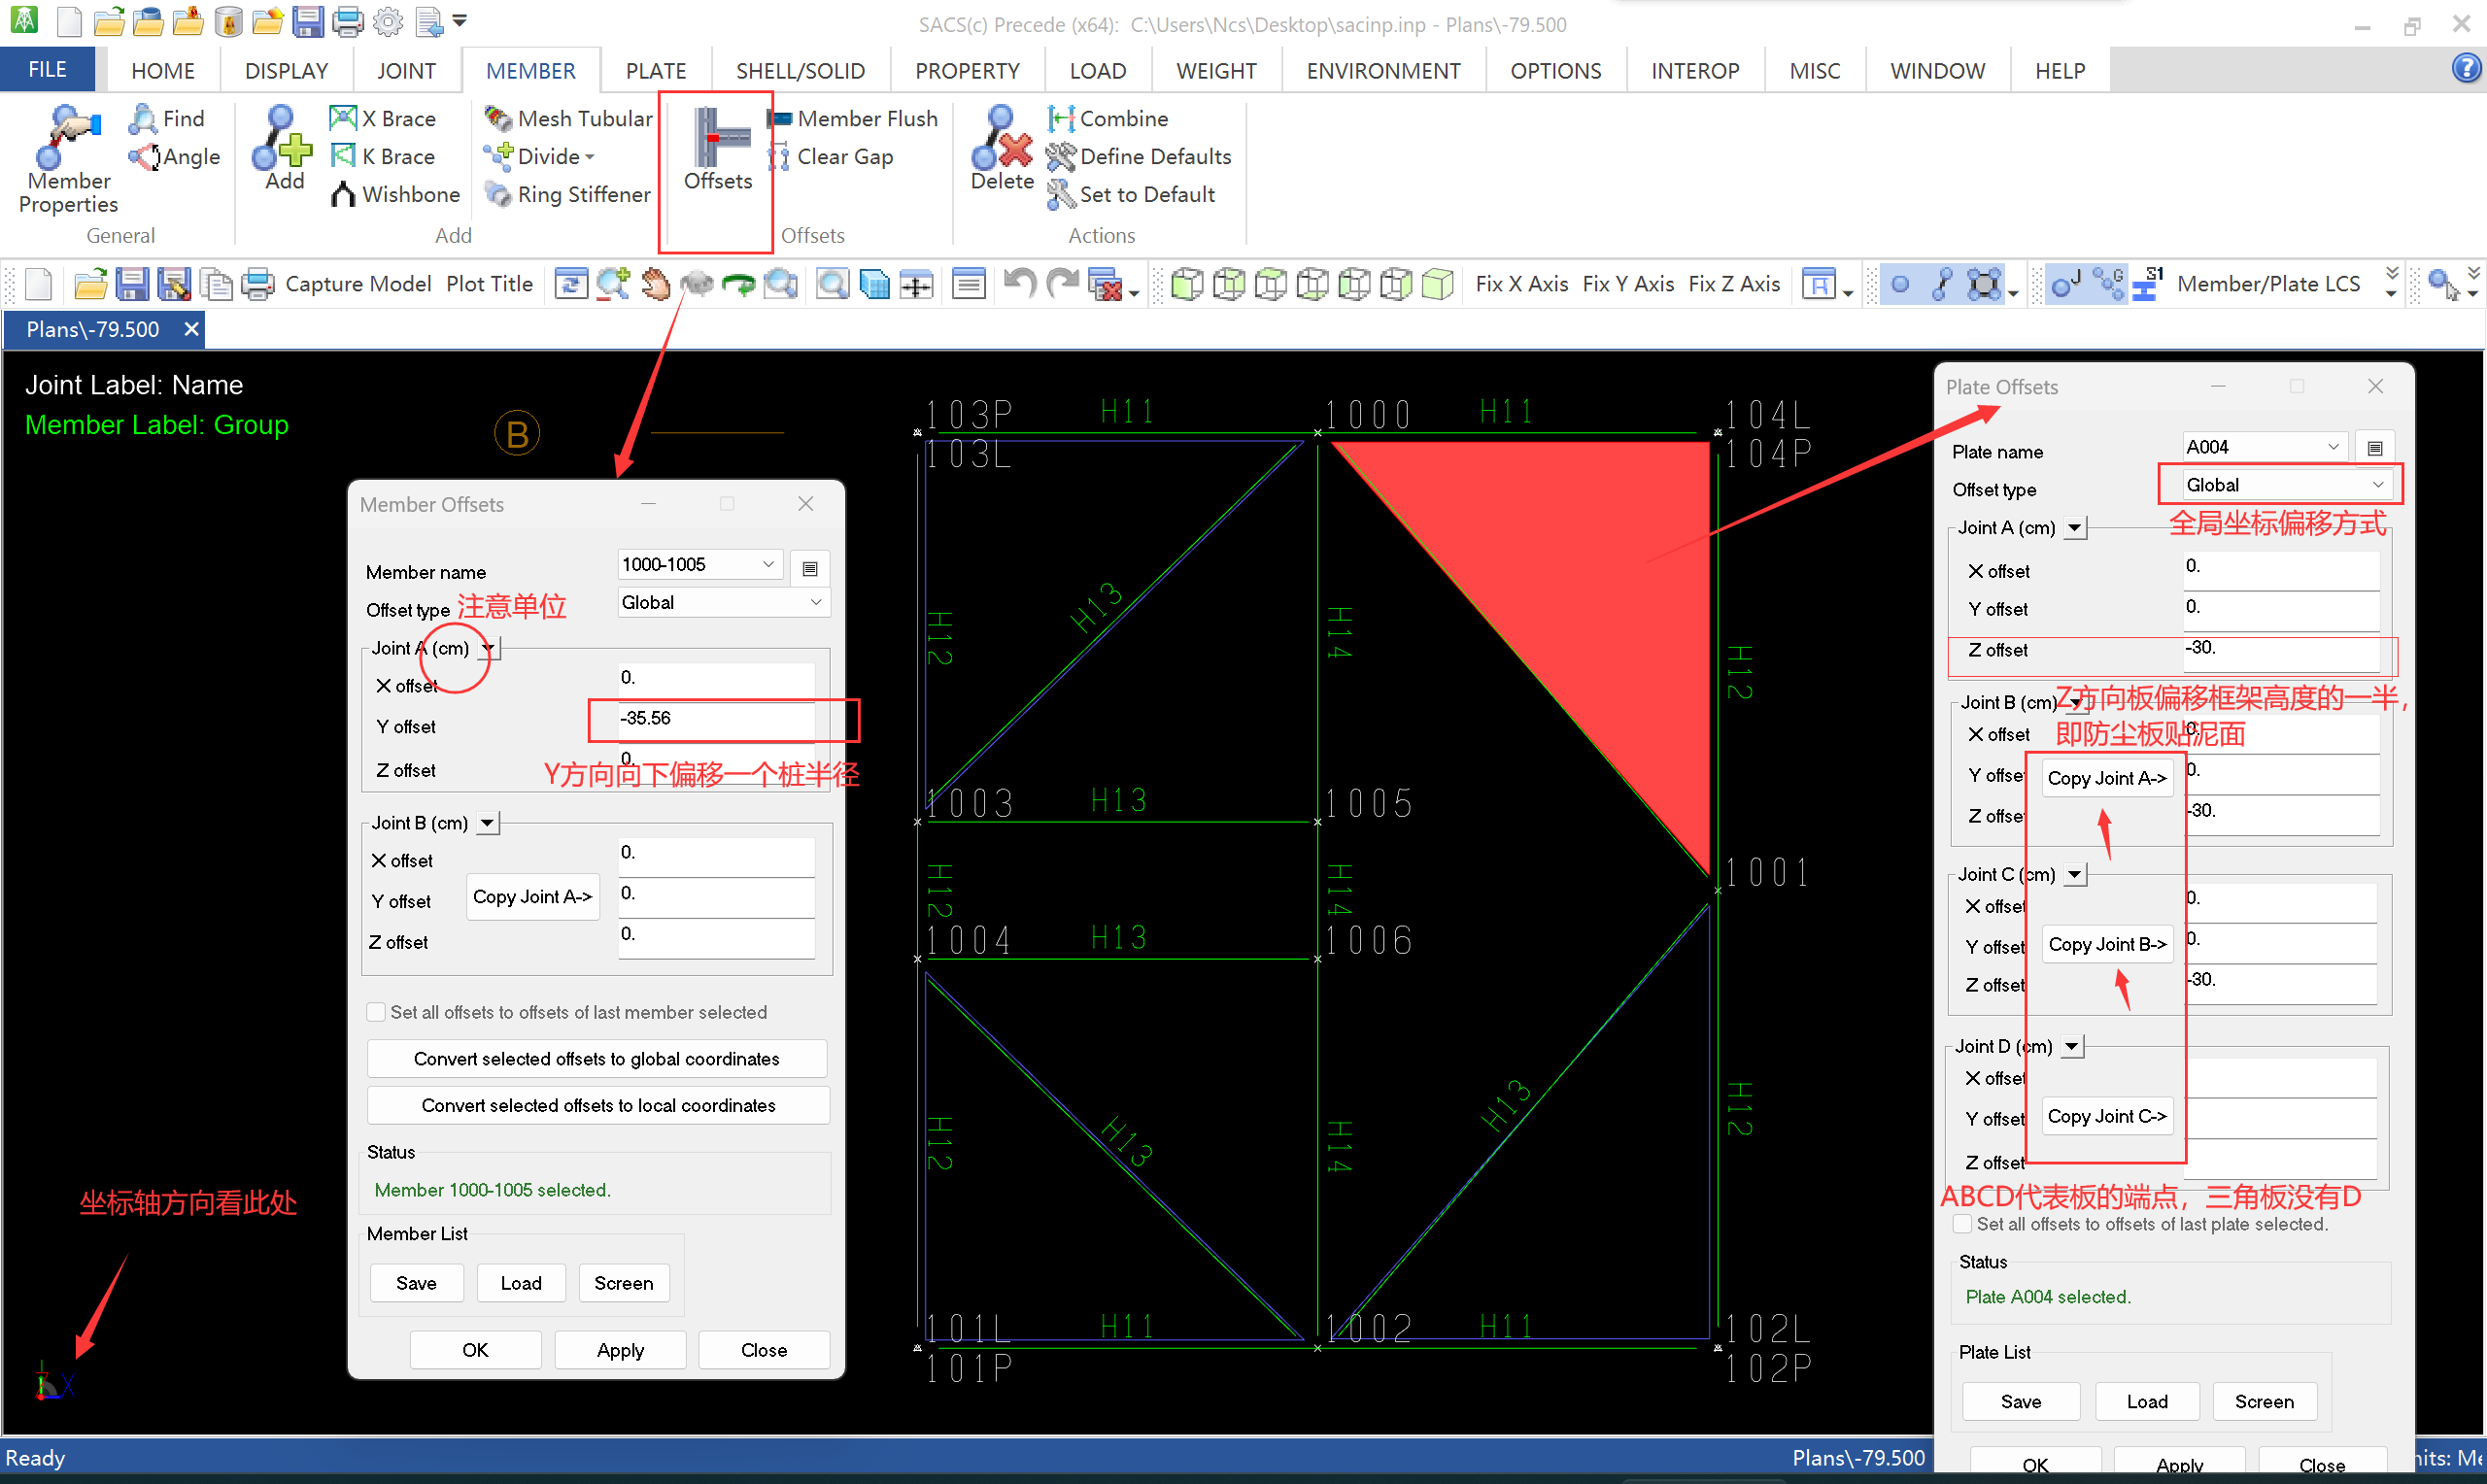Expand the Divide dropdown arrow
The width and height of the screenshot is (2487, 1484).
(x=590, y=157)
